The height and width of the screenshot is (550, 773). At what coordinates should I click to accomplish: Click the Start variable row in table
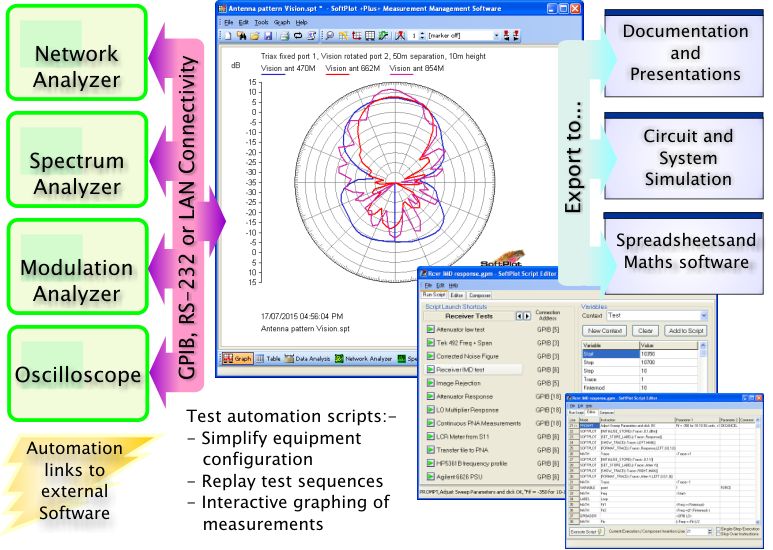(640, 354)
